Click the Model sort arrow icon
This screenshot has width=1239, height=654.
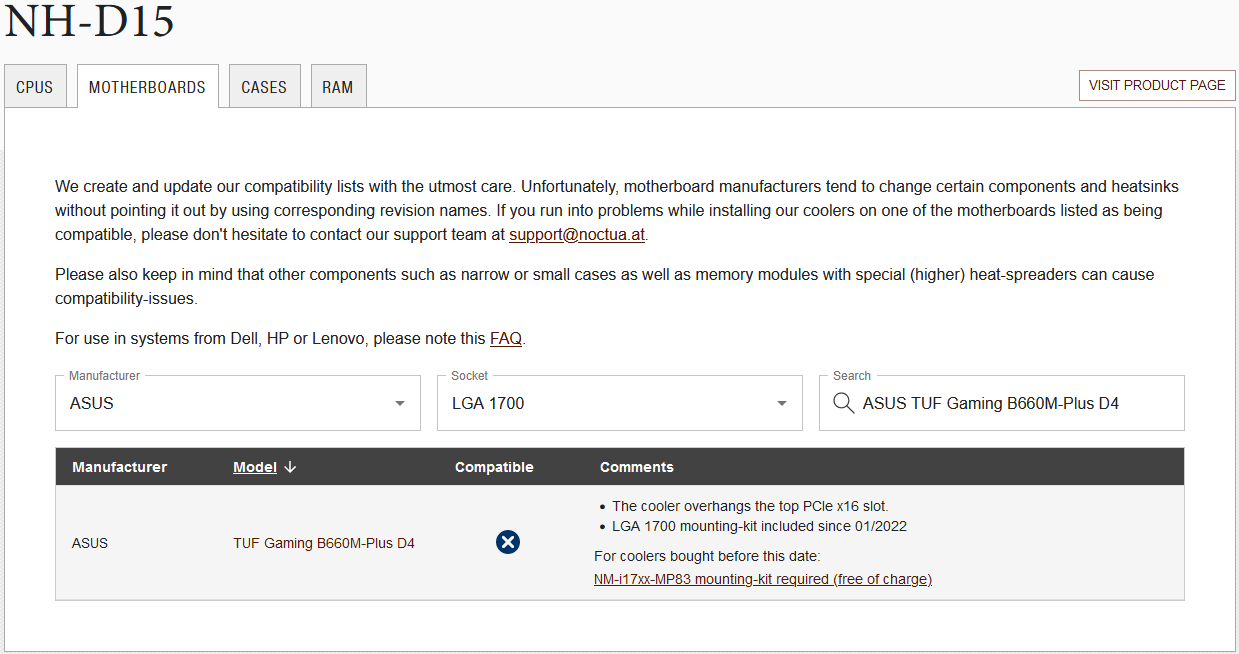(x=290, y=467)
